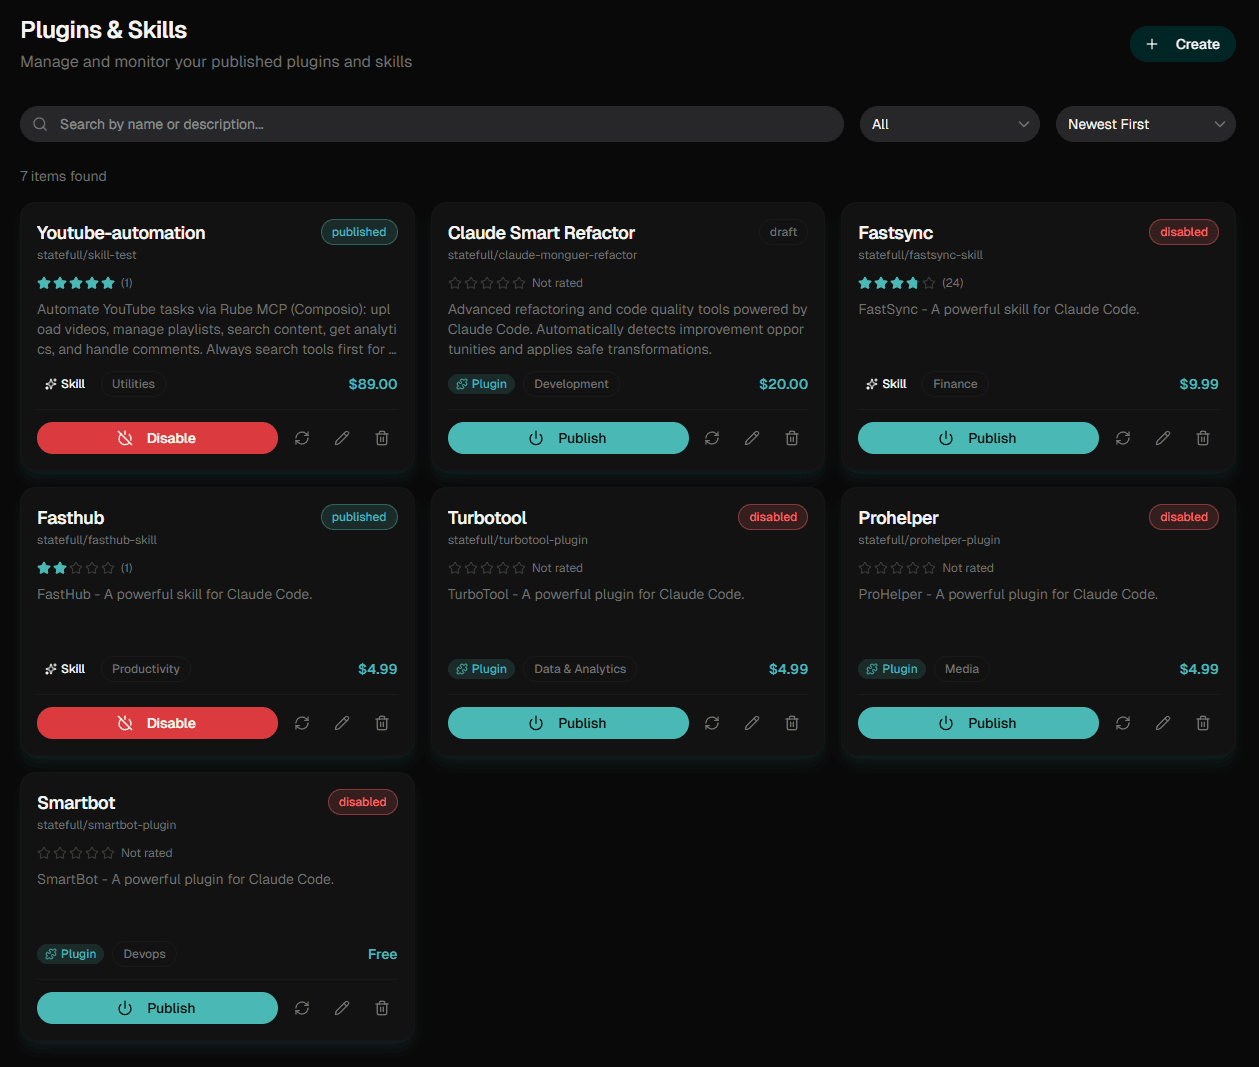Image resolution: width=1259 pixels, height=1067 pixels.
Task: Click the refresh icon on Youtube-automation card
Action: click(x=302, y=438)
